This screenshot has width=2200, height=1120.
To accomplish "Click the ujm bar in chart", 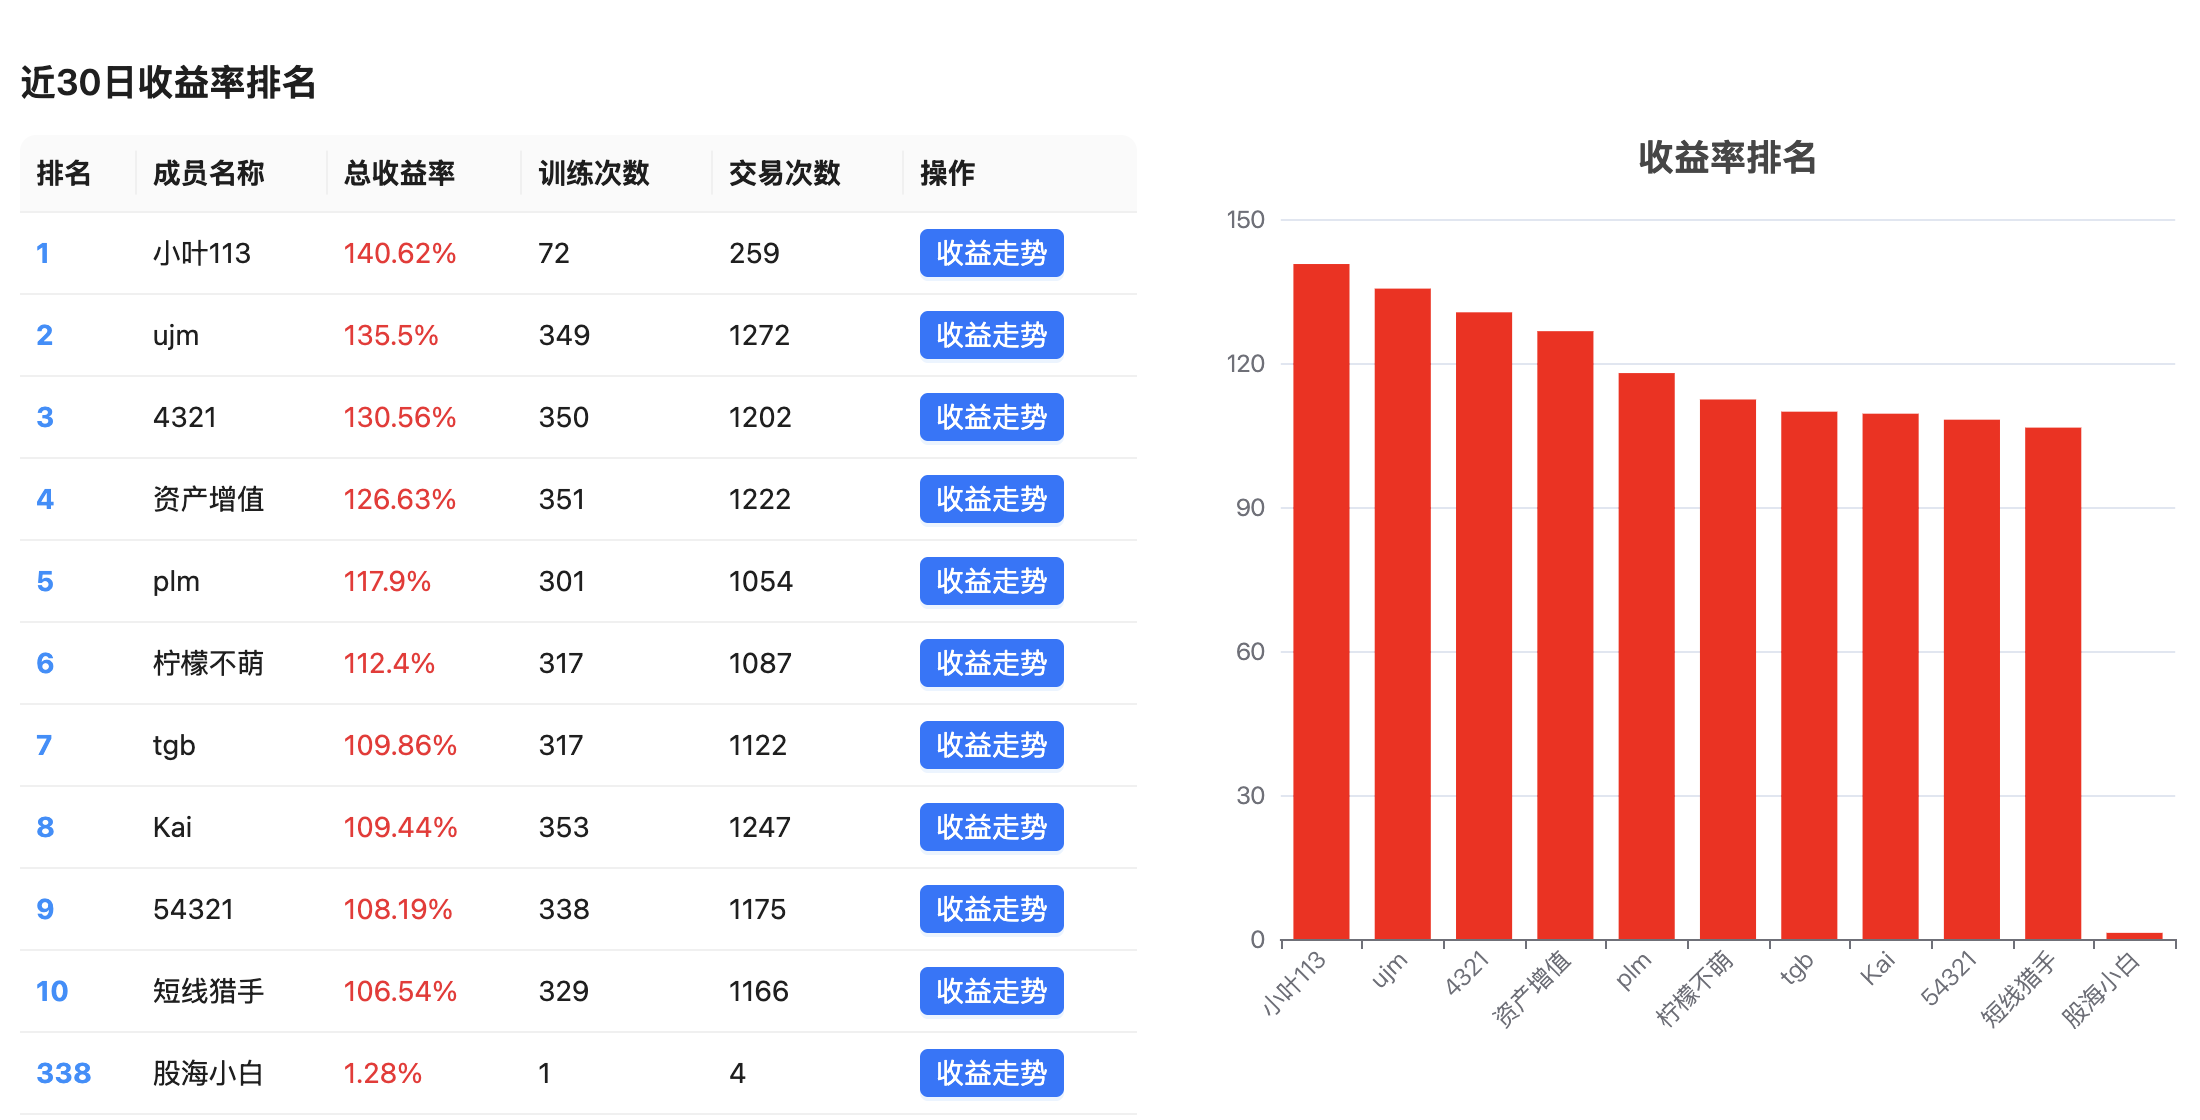I will 1402,614.
